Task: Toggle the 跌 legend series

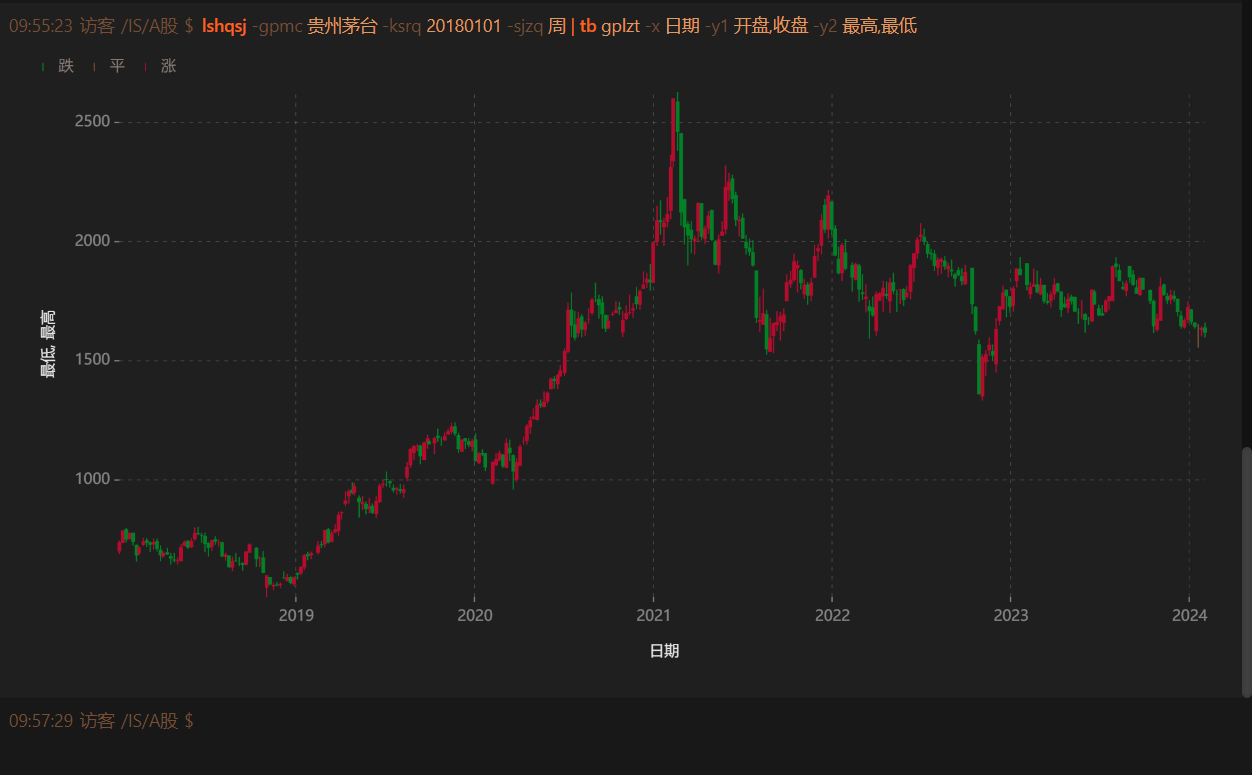Action: tap(65, 65)
